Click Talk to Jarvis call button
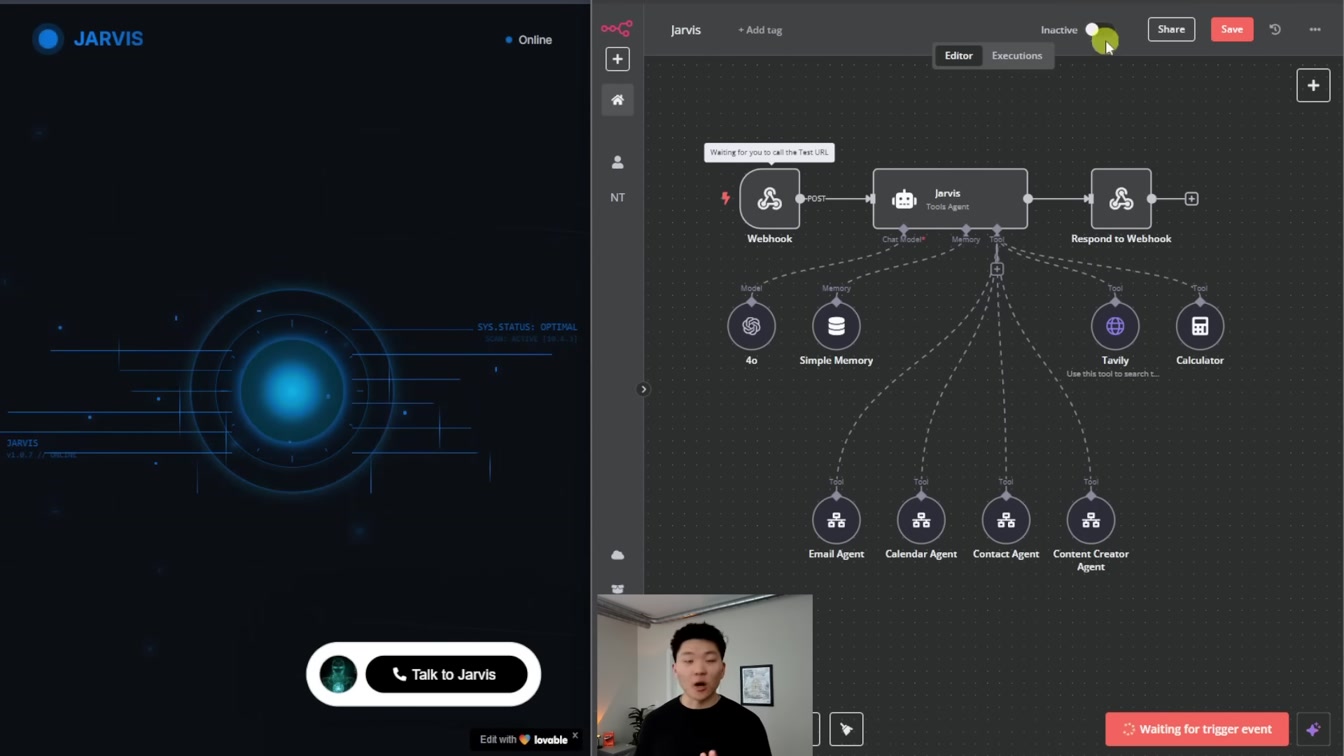1344x756 pixels. tap(446, 674)
